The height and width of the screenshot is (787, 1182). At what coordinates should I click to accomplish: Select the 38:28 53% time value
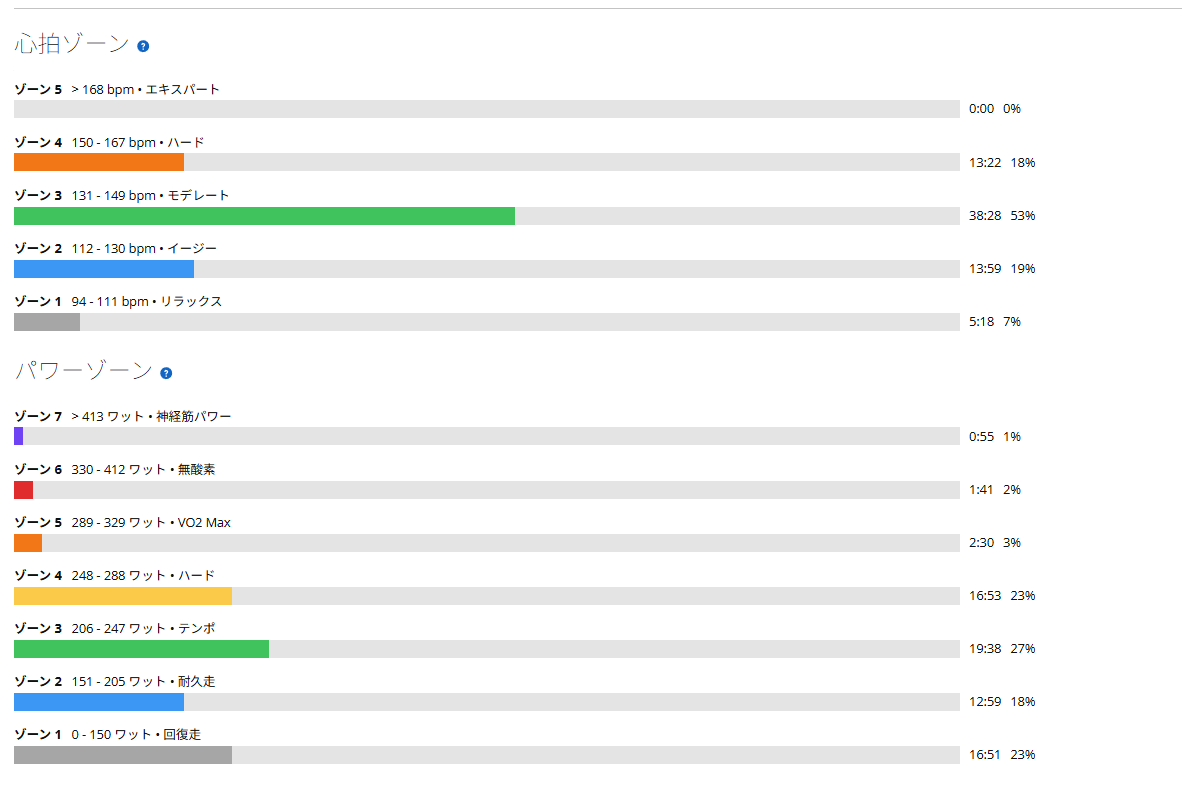pyautogui.click(x=1002, y=216)
